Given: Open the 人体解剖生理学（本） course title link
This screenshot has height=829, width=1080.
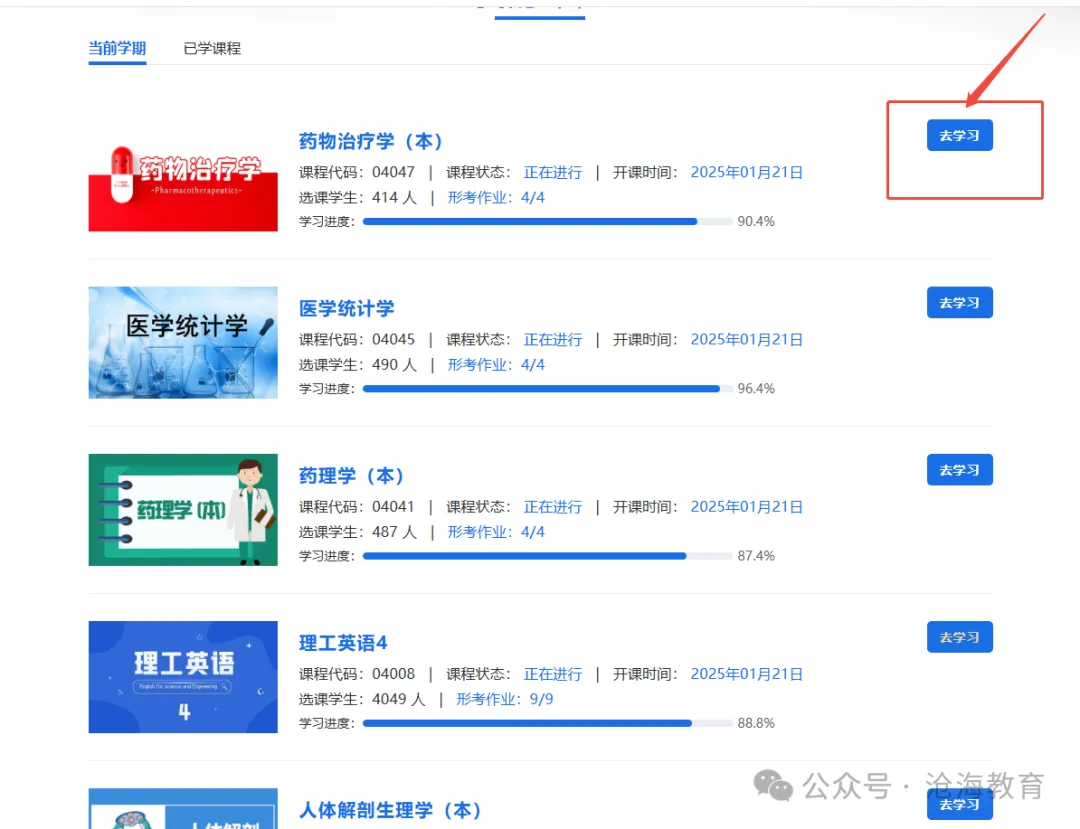Looking at the screenshot, I should 390,810.
